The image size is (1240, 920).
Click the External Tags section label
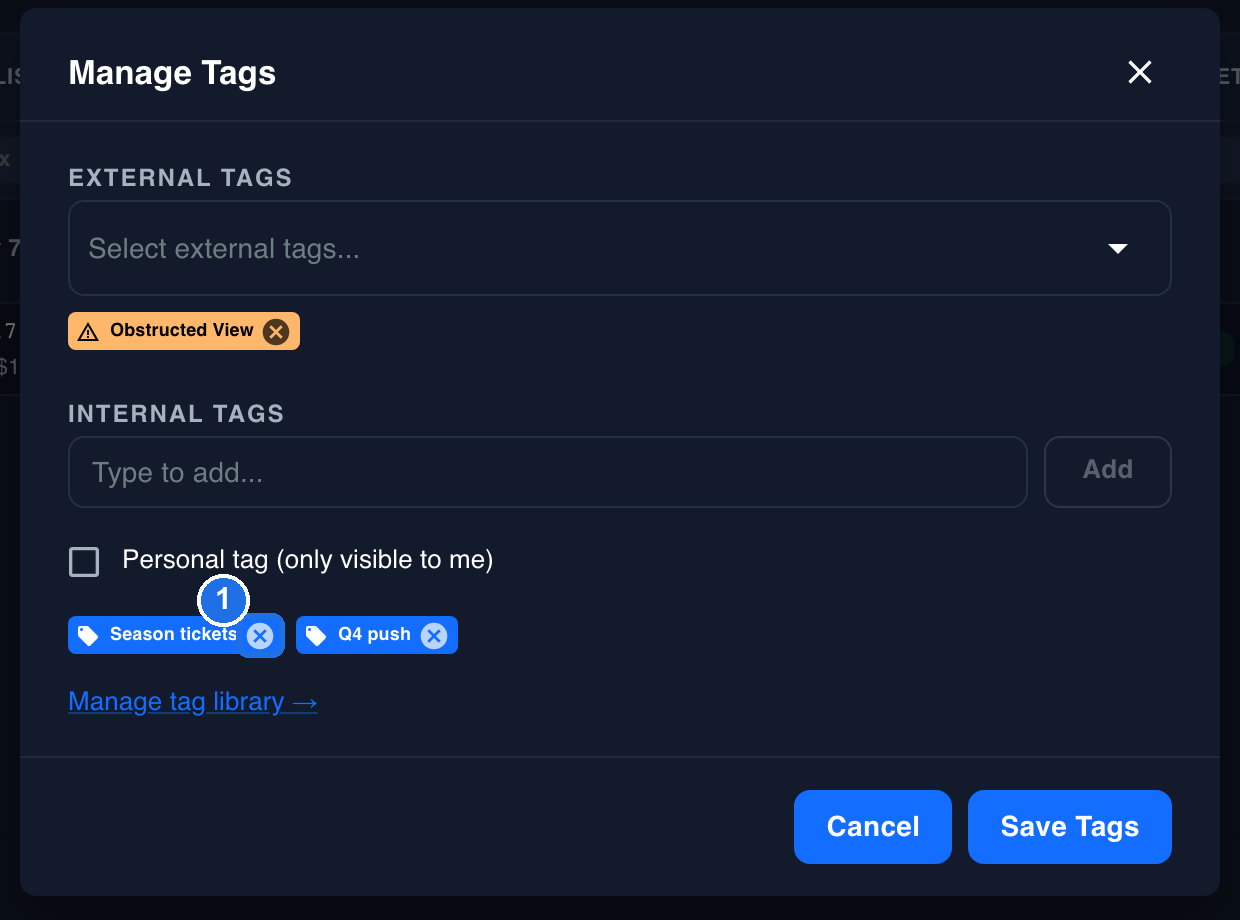coord(180,178)
